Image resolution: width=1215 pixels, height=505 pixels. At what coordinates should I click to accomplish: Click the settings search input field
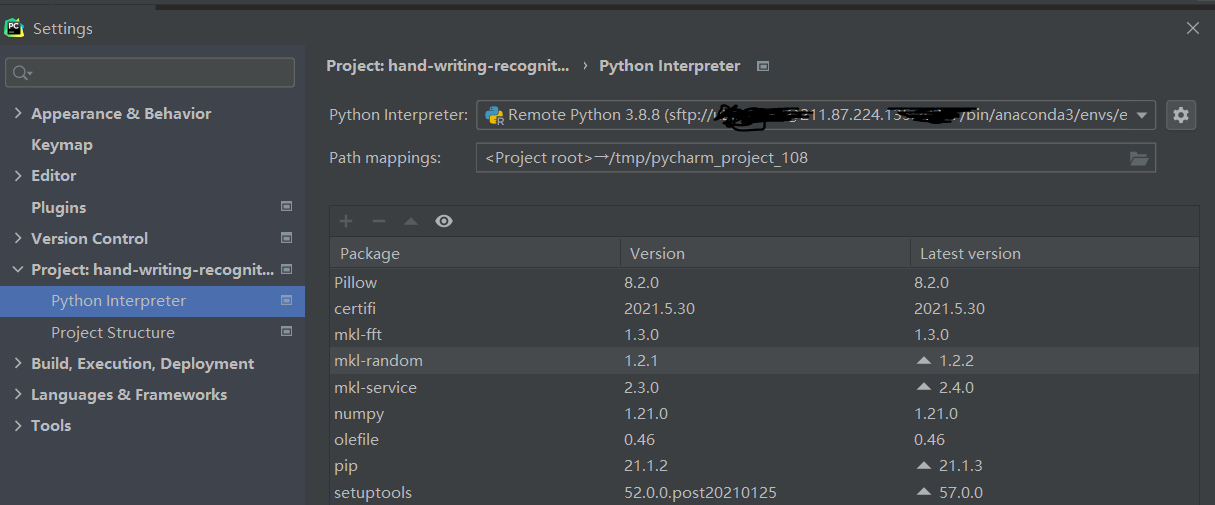pos(160,73)
